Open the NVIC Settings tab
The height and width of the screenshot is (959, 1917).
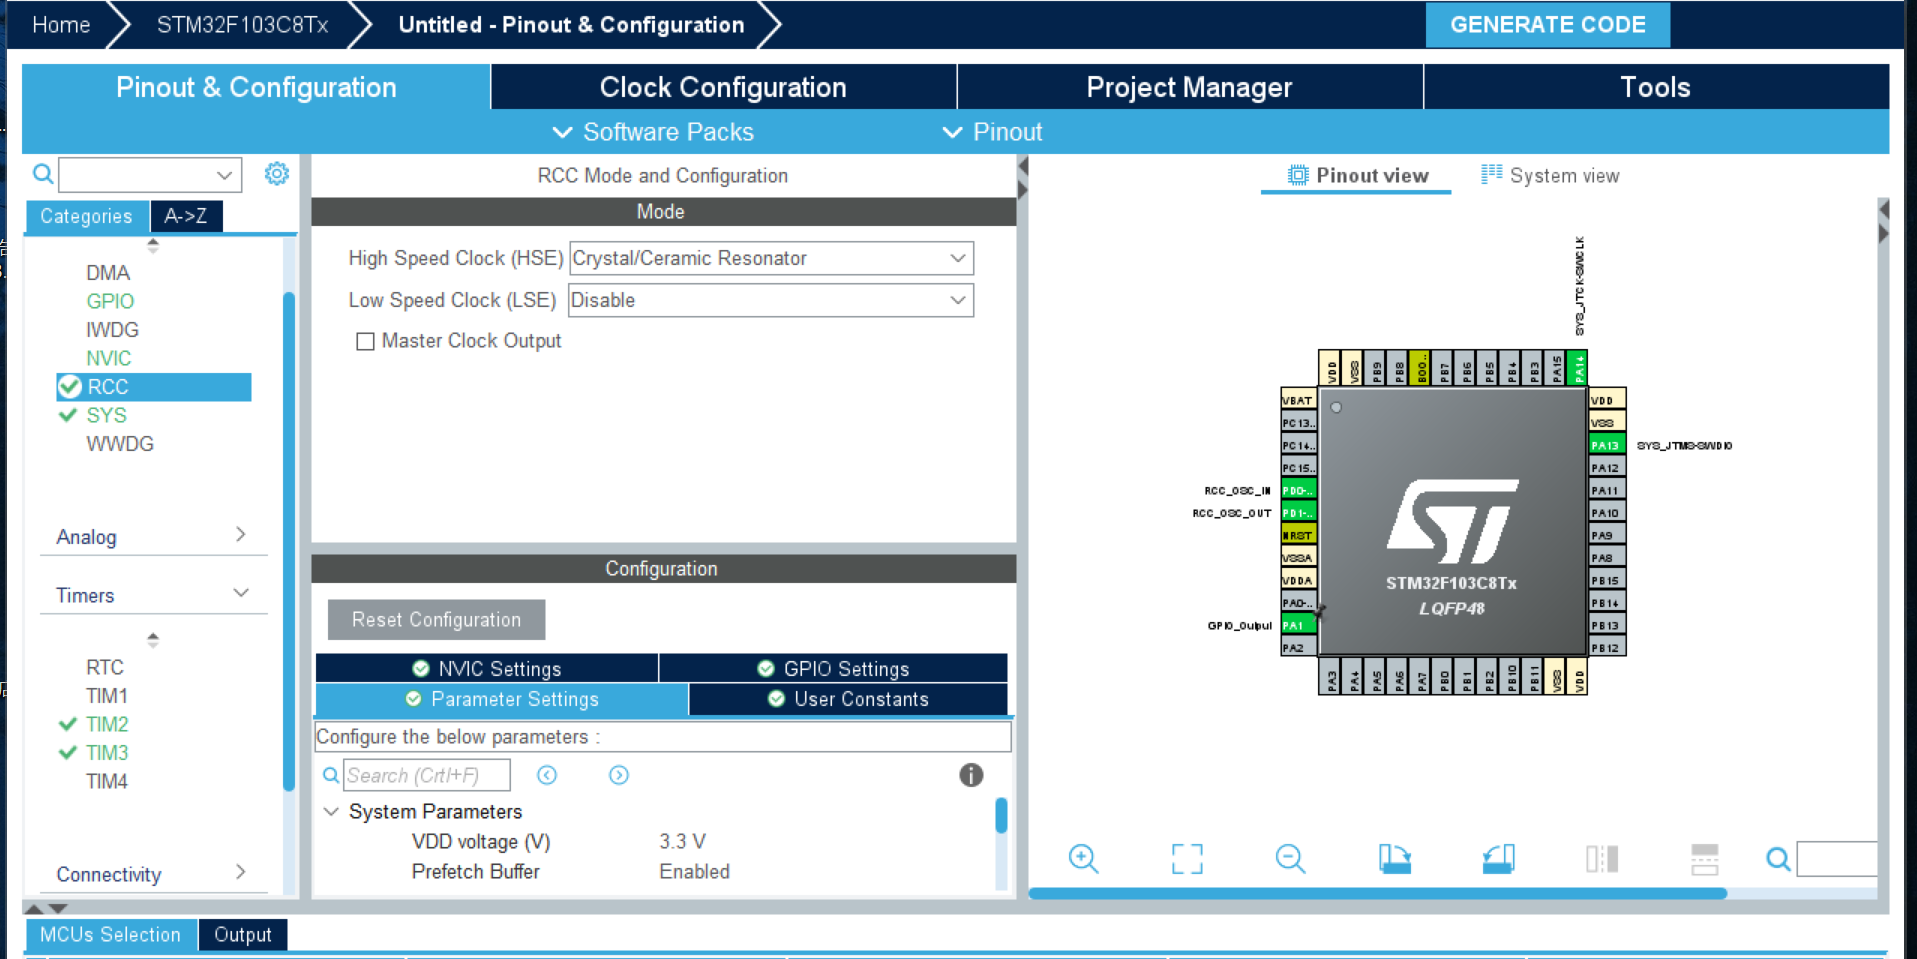click(487, 668)
